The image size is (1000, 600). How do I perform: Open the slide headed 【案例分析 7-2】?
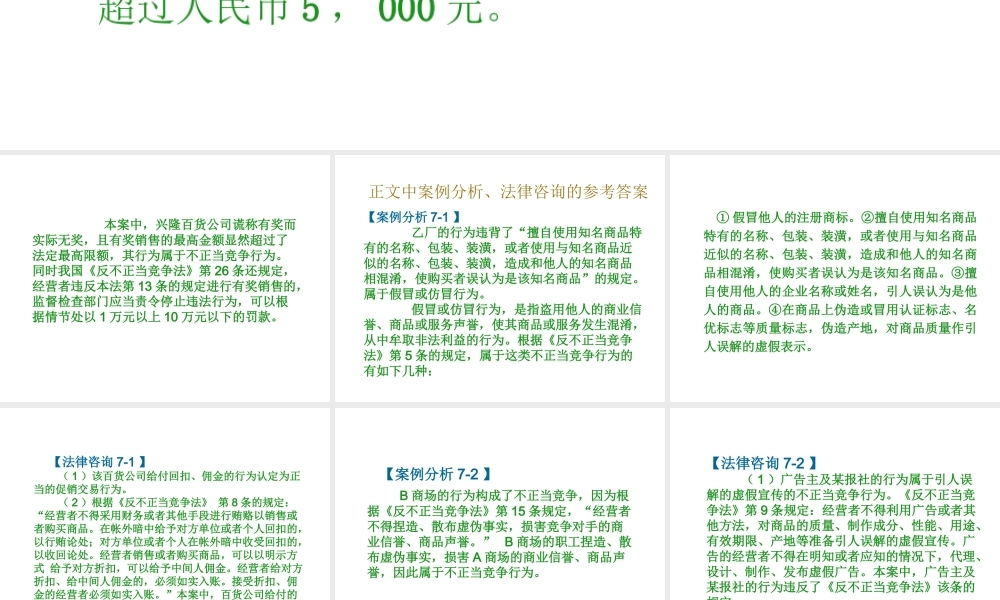(500, 504)
